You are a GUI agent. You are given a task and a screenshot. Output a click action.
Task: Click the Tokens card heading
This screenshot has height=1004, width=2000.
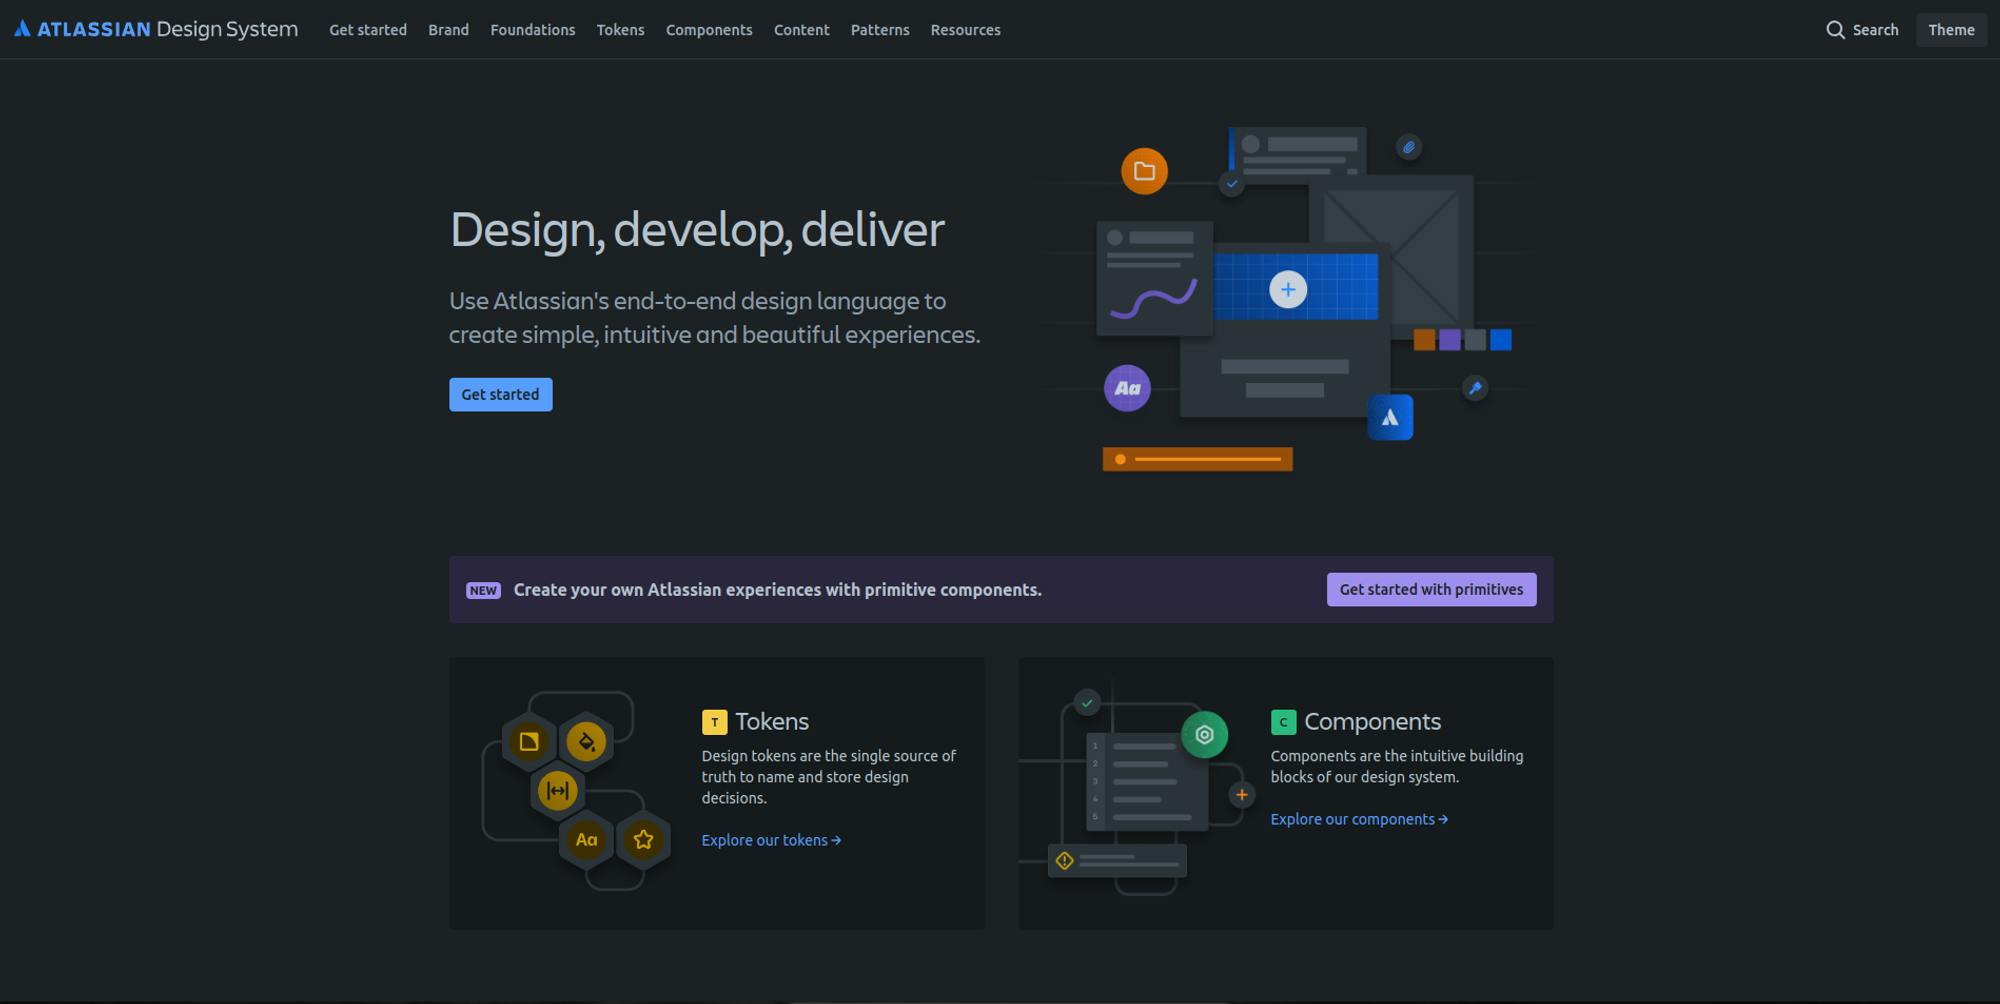pyautogui.click(x=772, y=722)
